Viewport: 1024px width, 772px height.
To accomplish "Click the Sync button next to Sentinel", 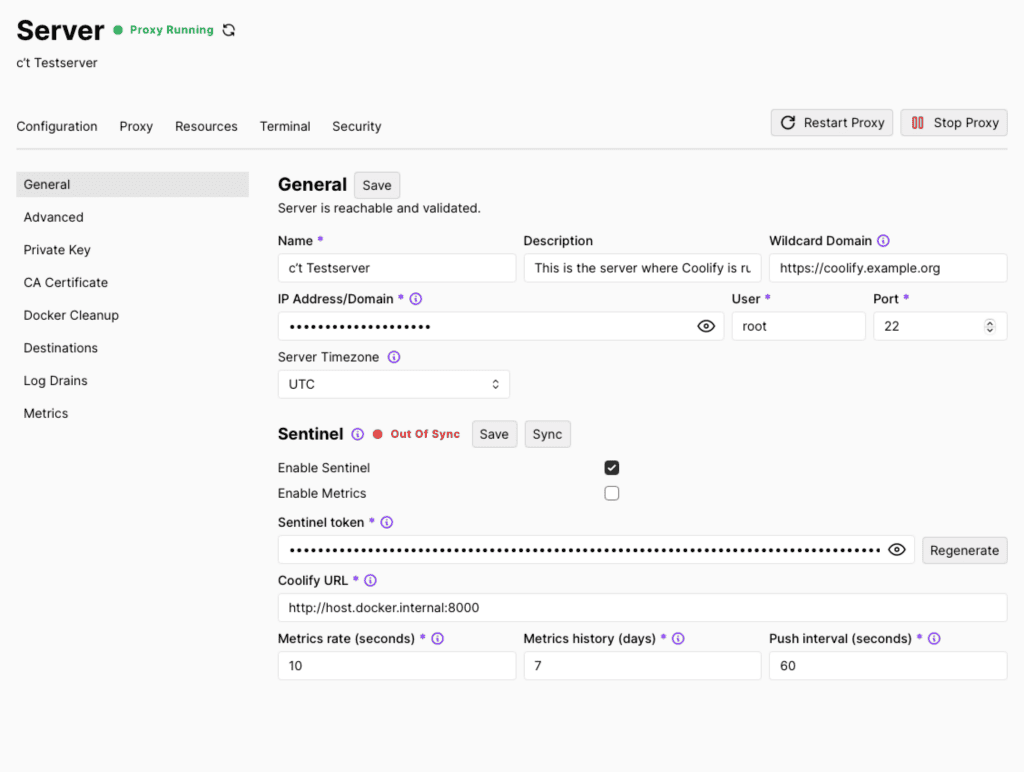I will tap(547, 433).
